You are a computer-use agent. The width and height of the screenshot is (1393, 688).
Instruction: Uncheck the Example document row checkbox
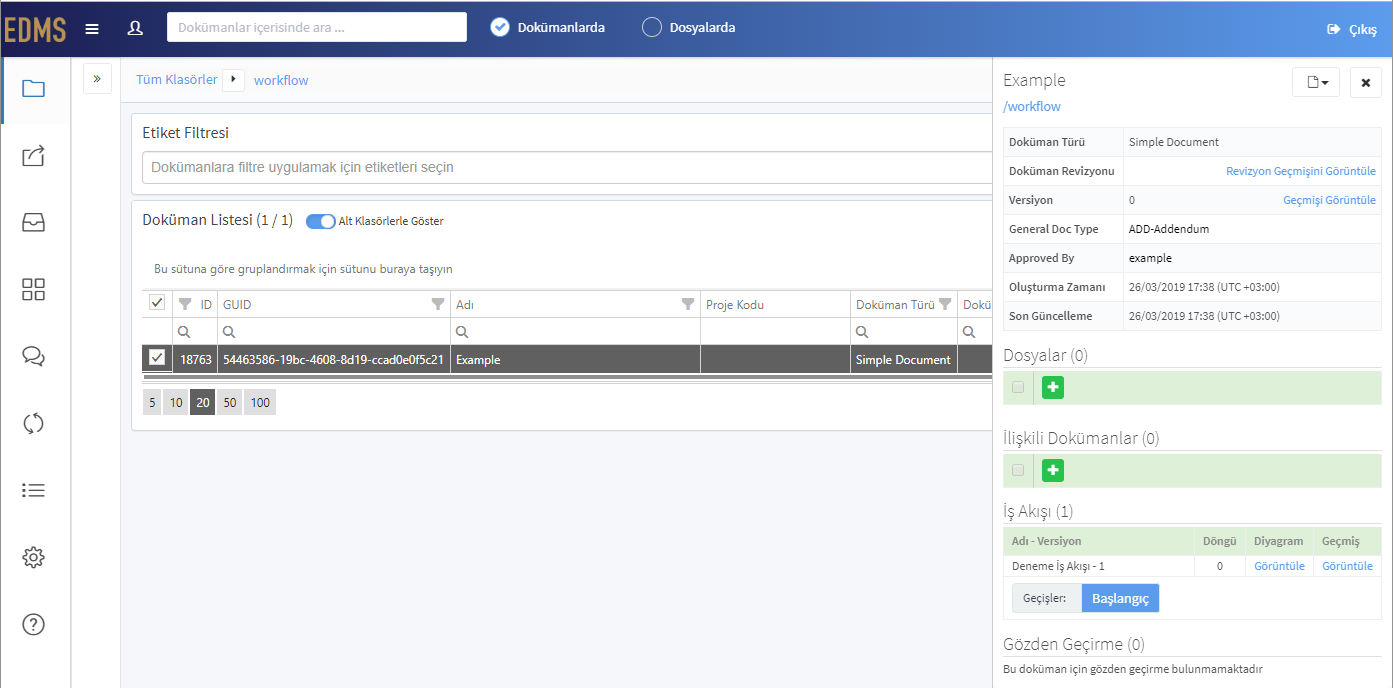(x=157, y=358)
